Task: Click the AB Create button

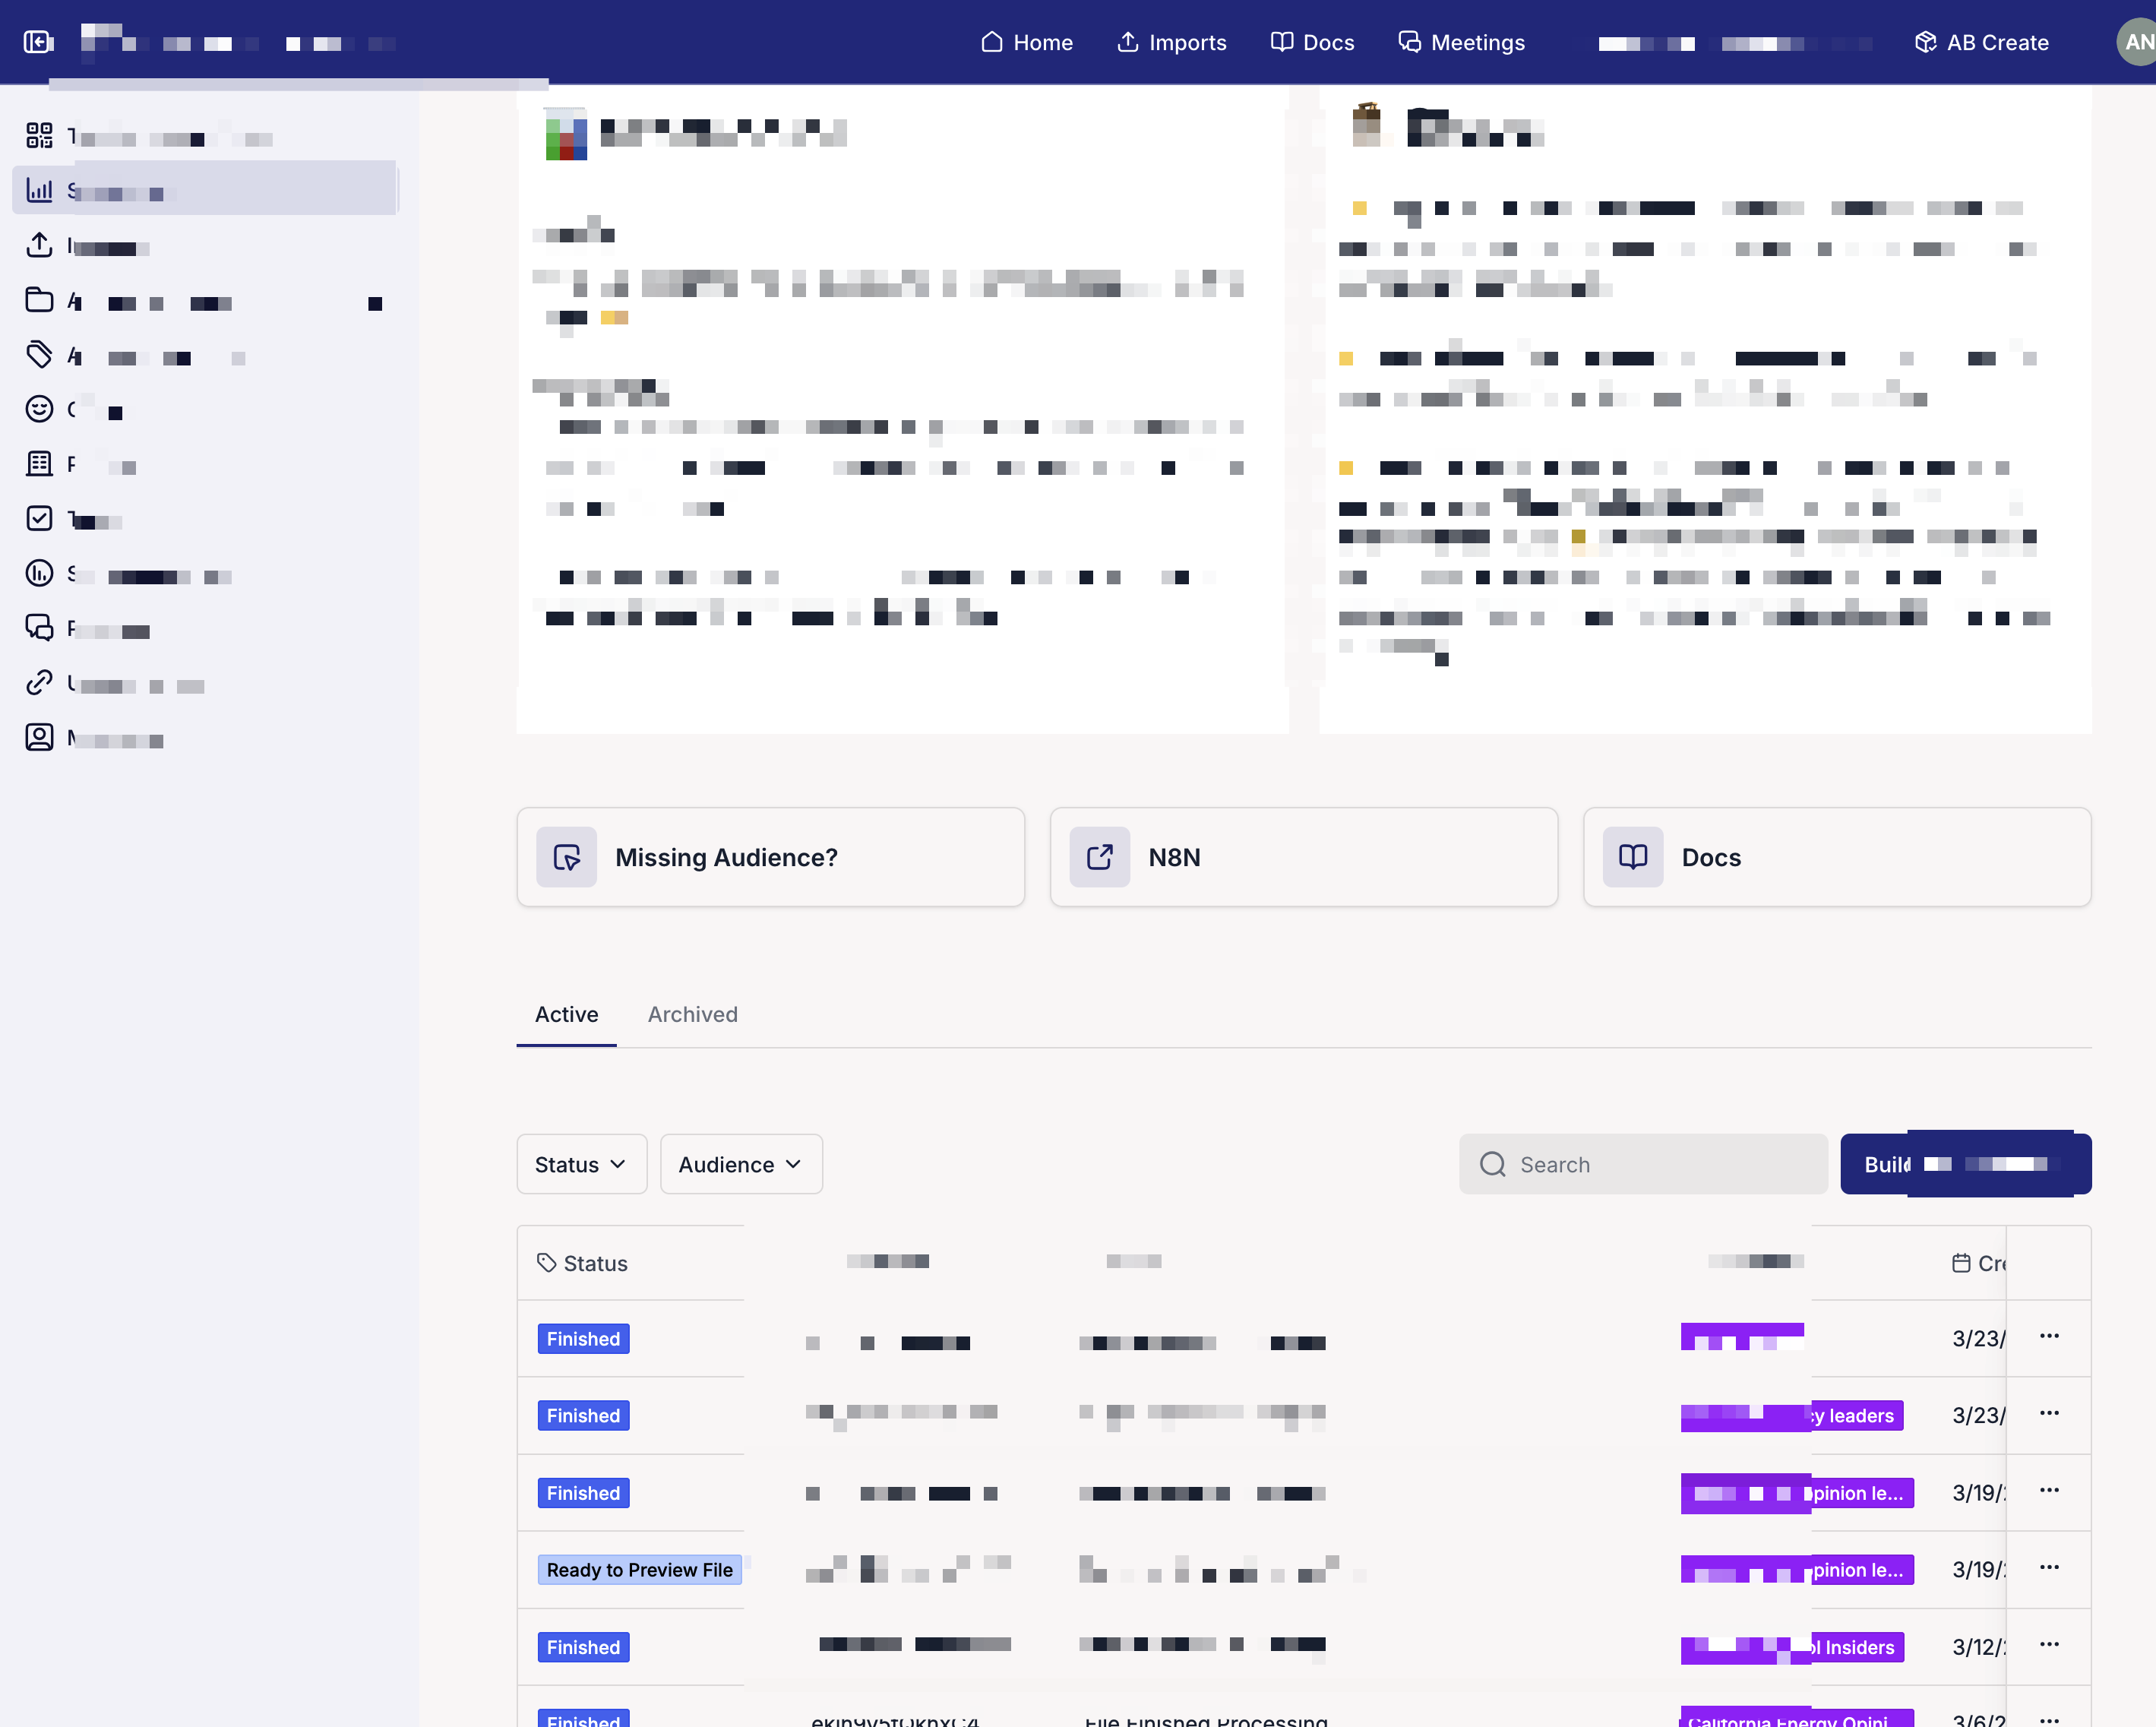Action: pos(1981,42)
